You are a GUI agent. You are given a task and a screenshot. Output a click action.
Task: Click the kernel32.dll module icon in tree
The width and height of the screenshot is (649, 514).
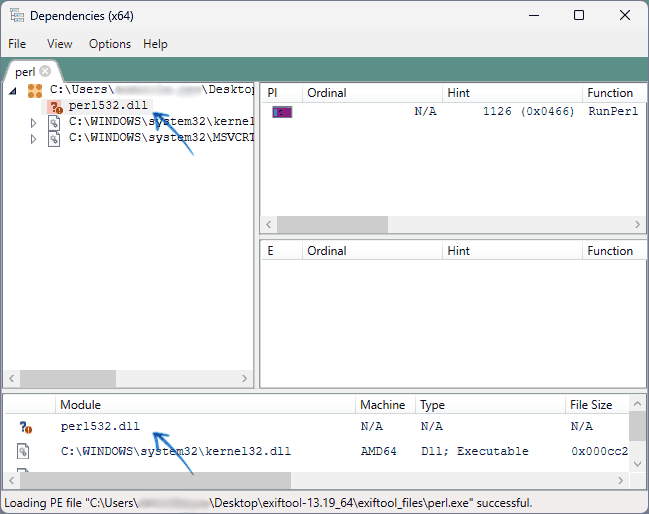(x=55, y=122)
